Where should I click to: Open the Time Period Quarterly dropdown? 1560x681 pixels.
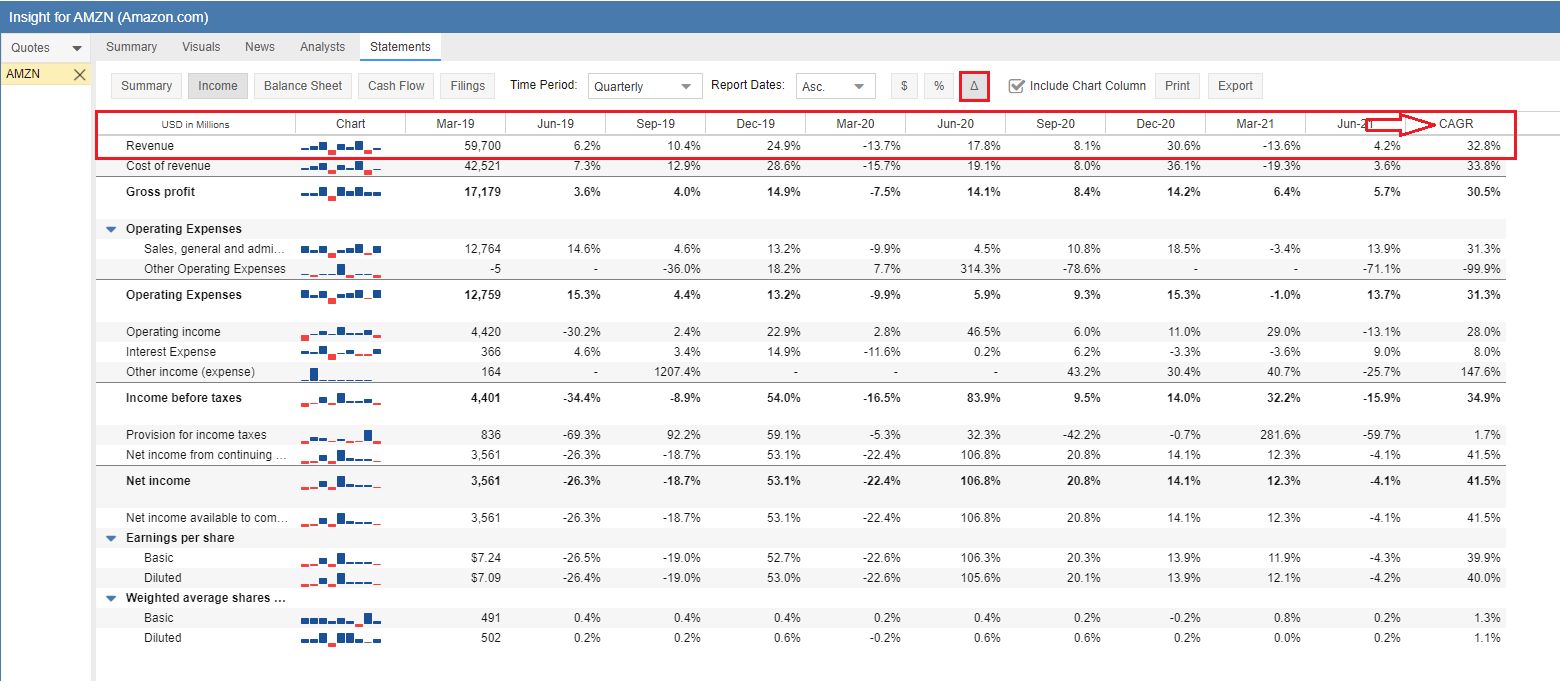point(646,87)
